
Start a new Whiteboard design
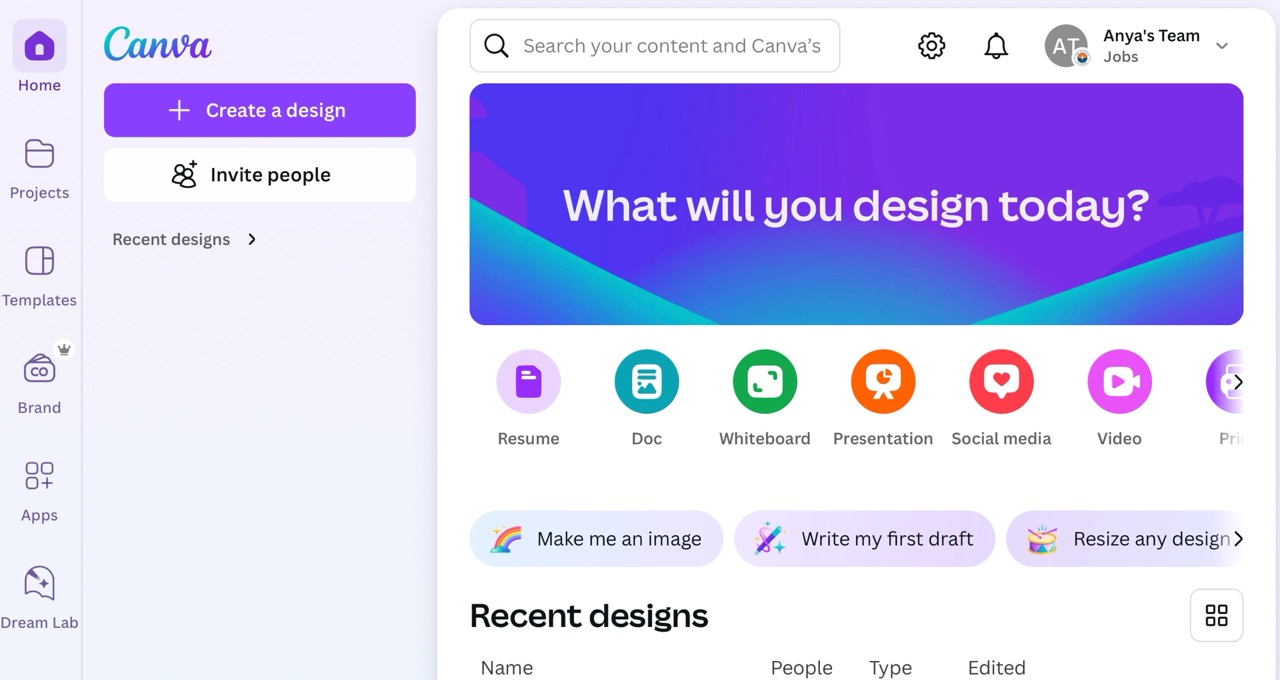(x=764, y=381)
